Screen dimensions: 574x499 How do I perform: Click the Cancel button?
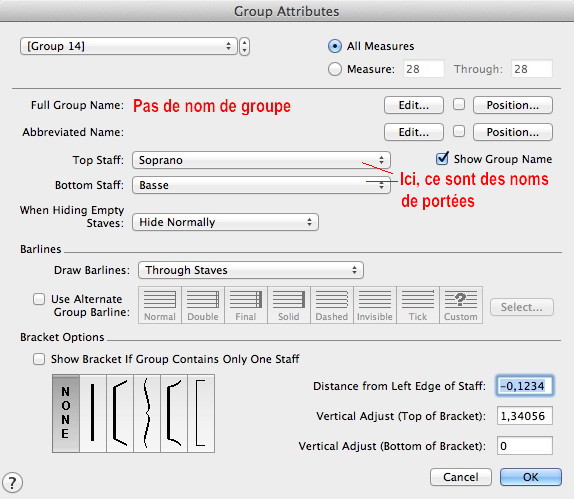(461, 477)
